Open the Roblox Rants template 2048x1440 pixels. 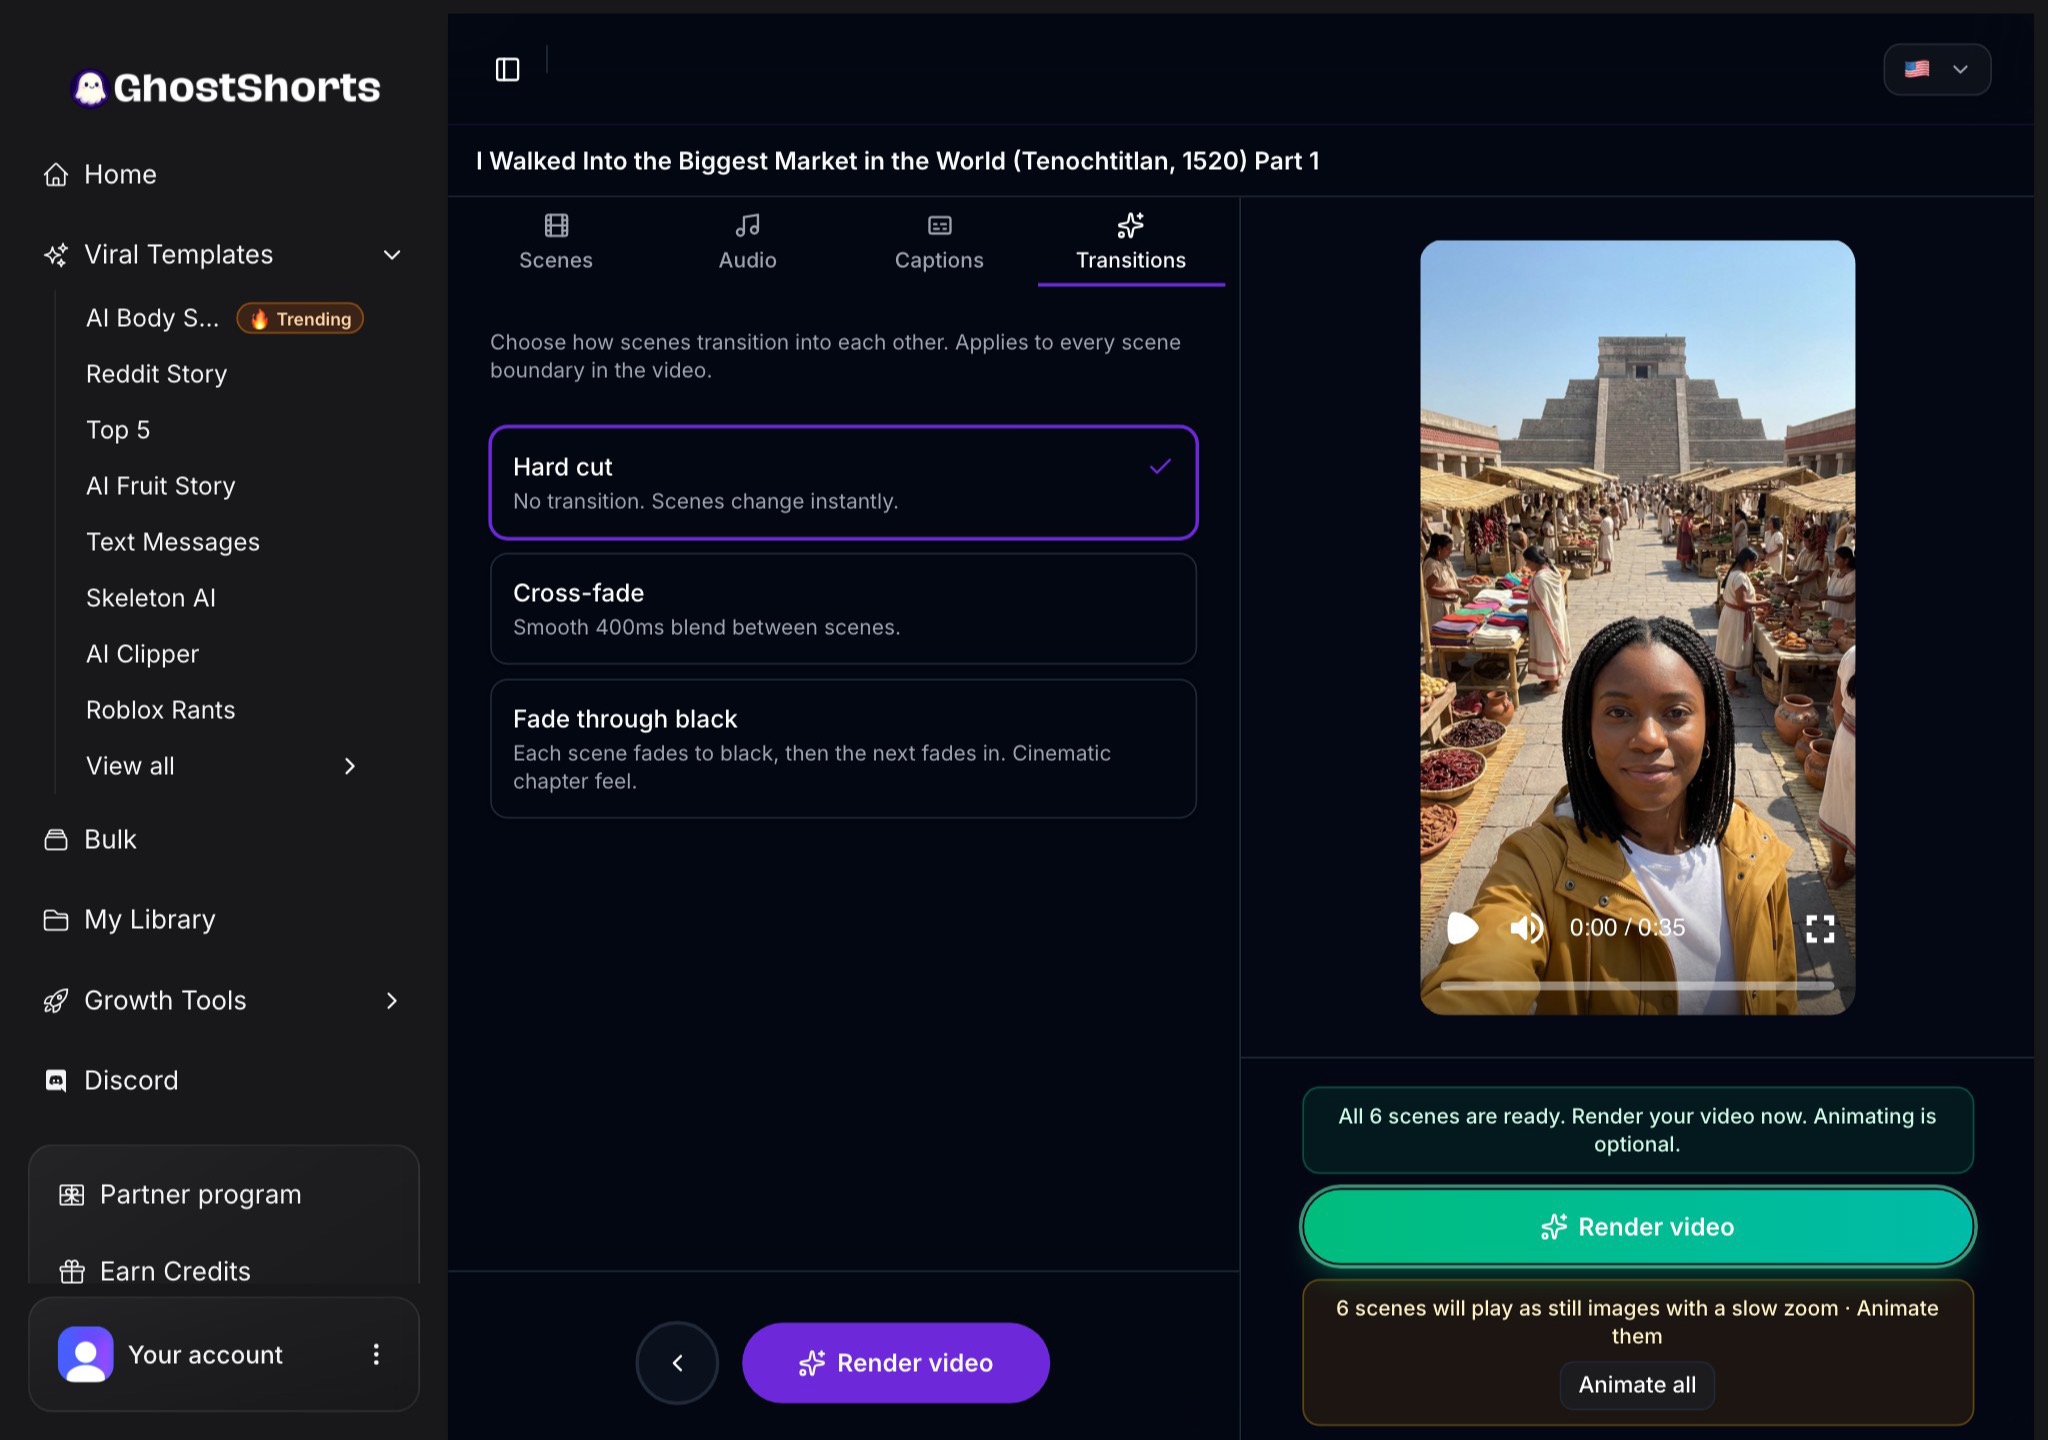(x=160, y=710)
